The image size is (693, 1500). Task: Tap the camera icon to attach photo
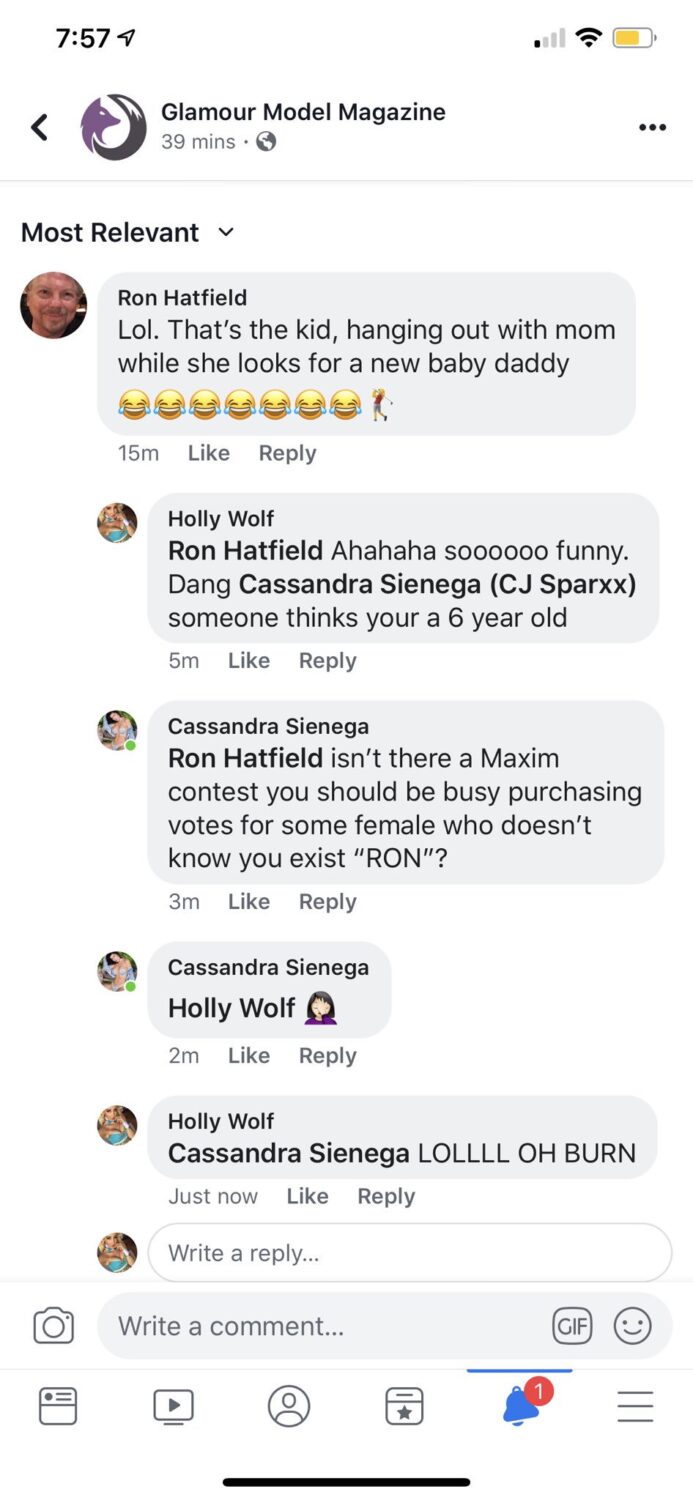(53, 1326)
